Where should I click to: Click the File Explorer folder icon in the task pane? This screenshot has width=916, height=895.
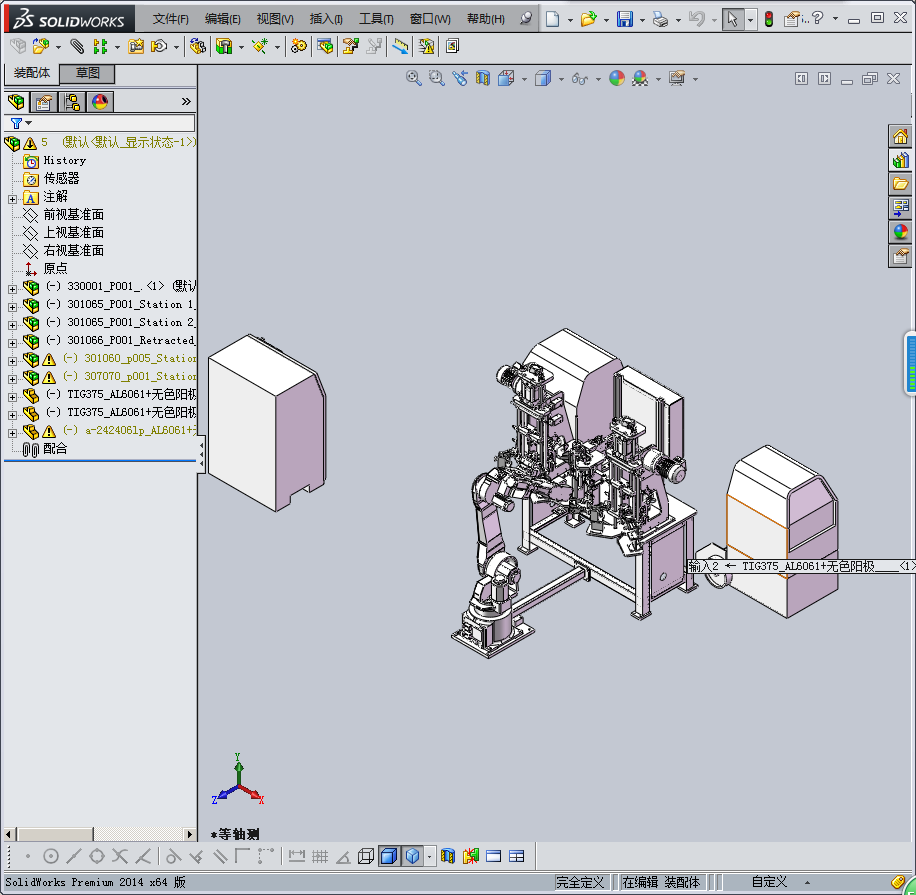[900, 183]
